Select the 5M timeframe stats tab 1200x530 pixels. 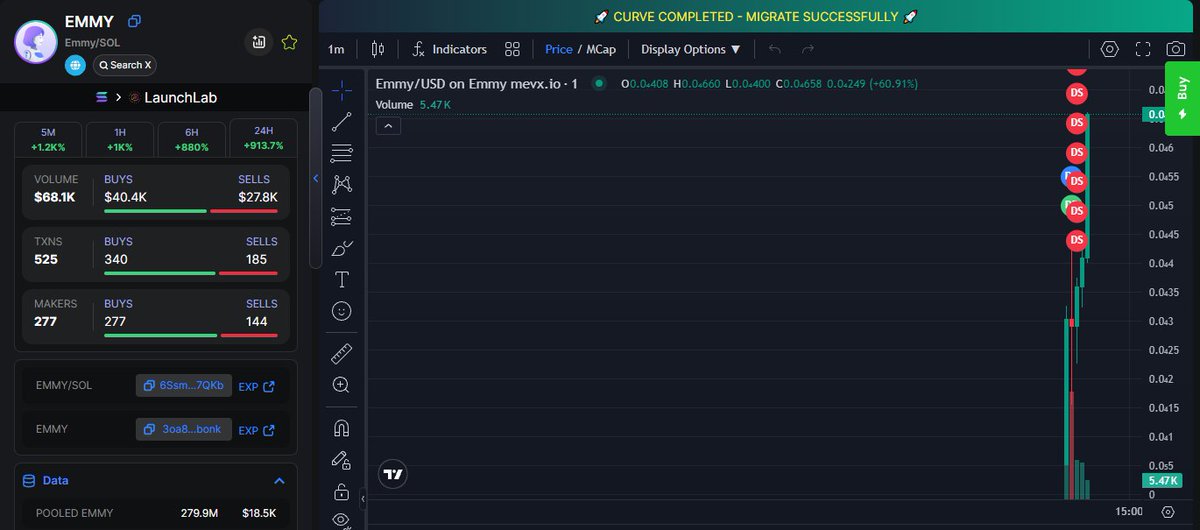click(48, 139)
